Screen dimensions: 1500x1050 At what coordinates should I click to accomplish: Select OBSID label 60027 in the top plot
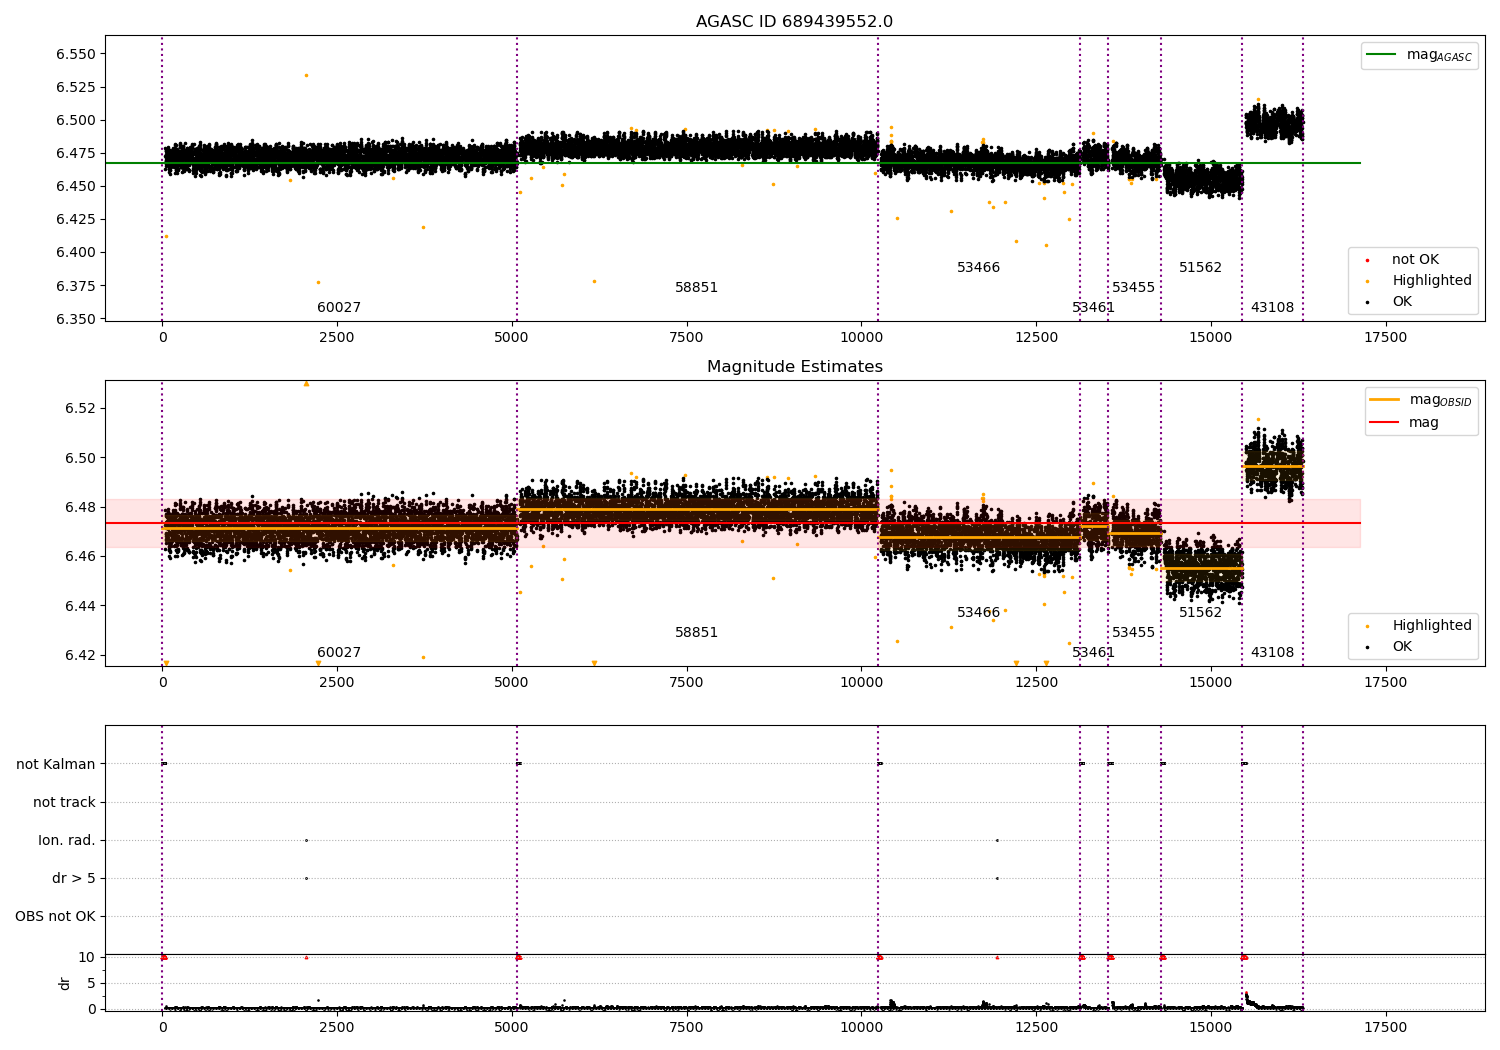[x=339, y=308]
